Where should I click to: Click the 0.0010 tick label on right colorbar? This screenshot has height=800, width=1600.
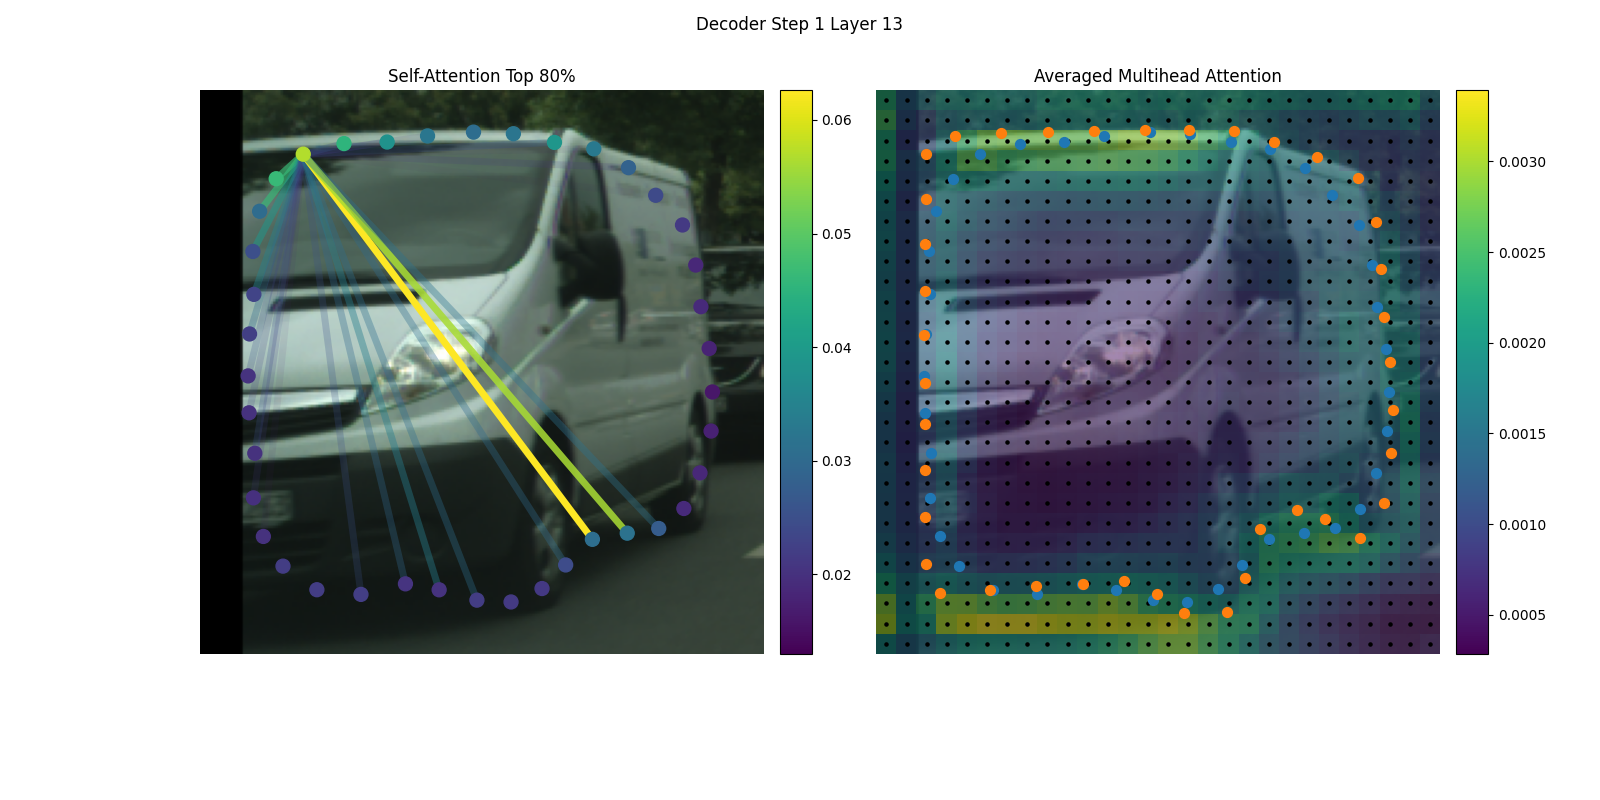(x=1522, y=525)
